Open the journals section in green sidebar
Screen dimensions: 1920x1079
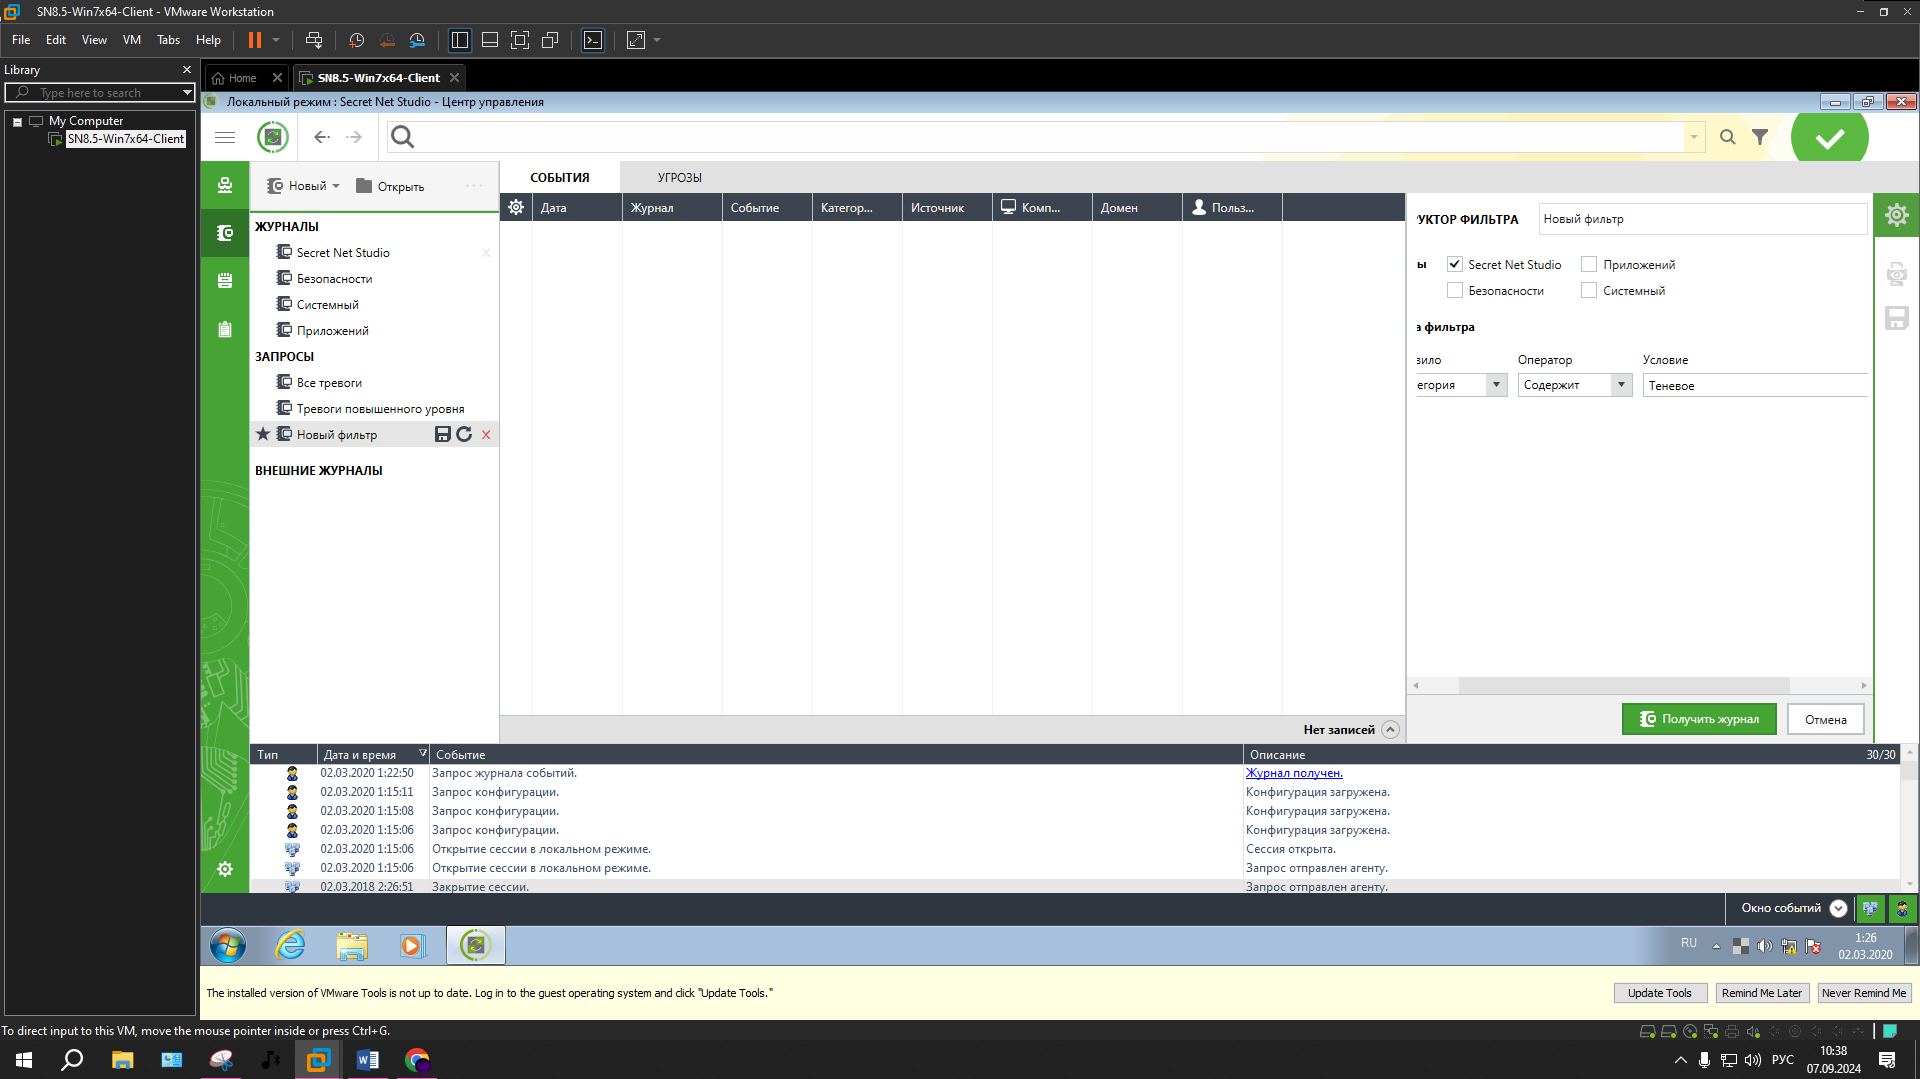click(x=225, y=233)
